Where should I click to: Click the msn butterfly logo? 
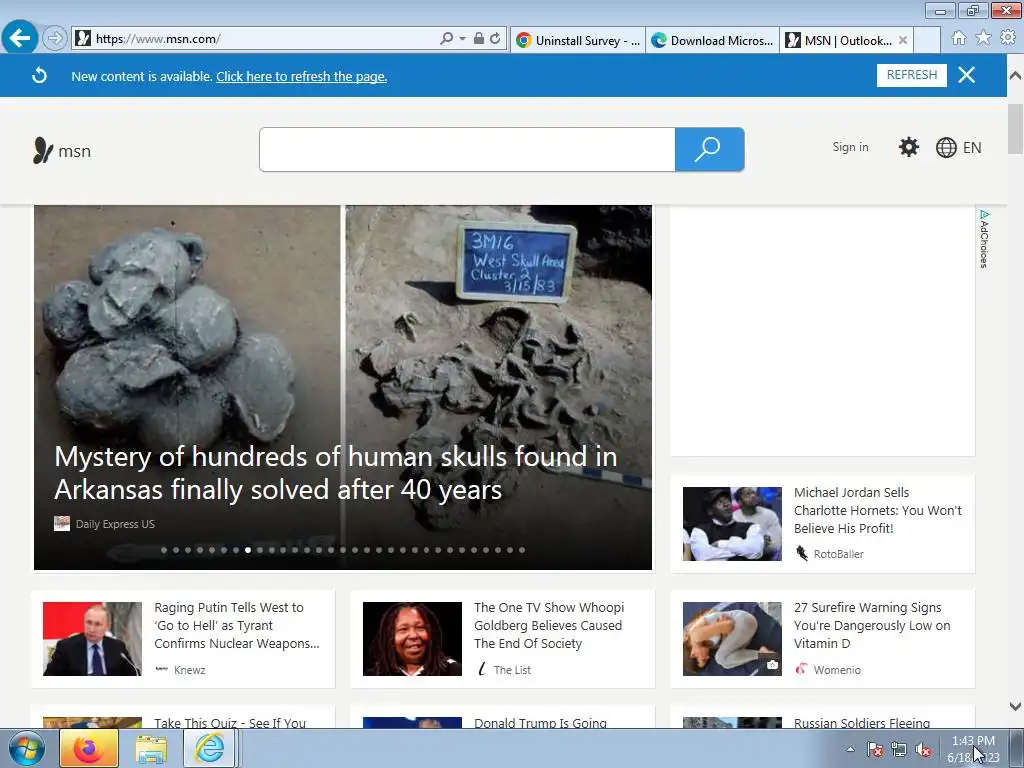pyautogui.click(x=61, y=150)
